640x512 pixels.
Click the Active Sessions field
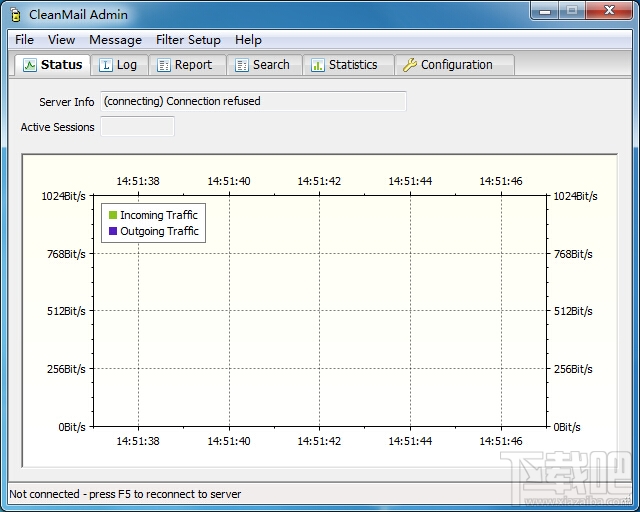tap(138, 126)
